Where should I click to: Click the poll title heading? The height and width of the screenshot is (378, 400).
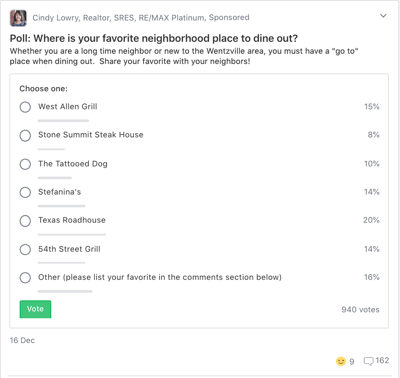[x=154, y=39]
